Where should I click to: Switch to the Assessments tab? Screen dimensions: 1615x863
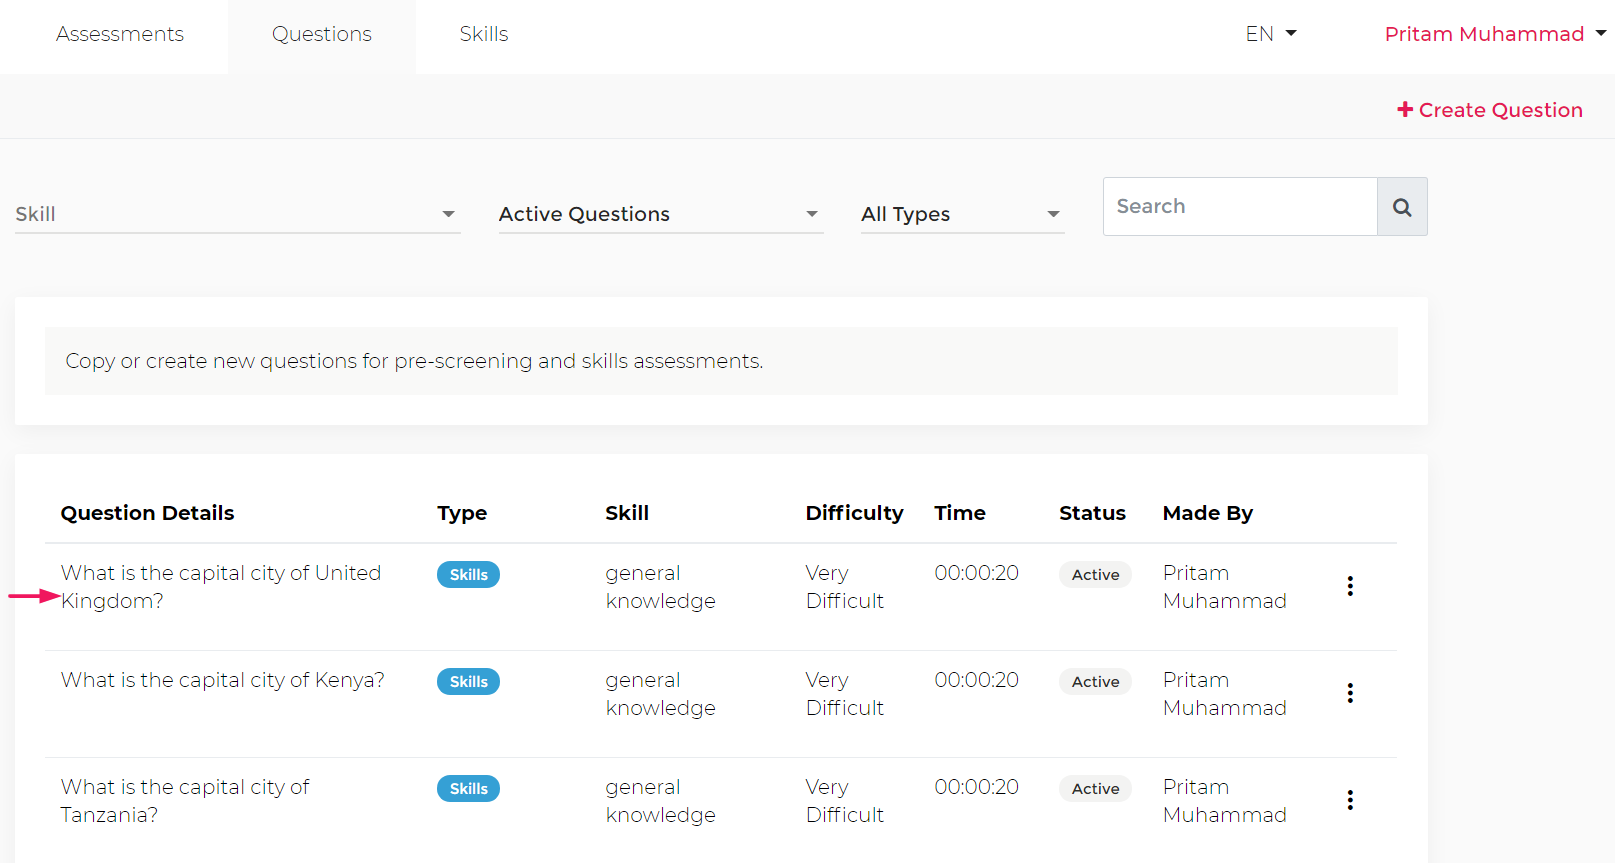coord(120,34)
